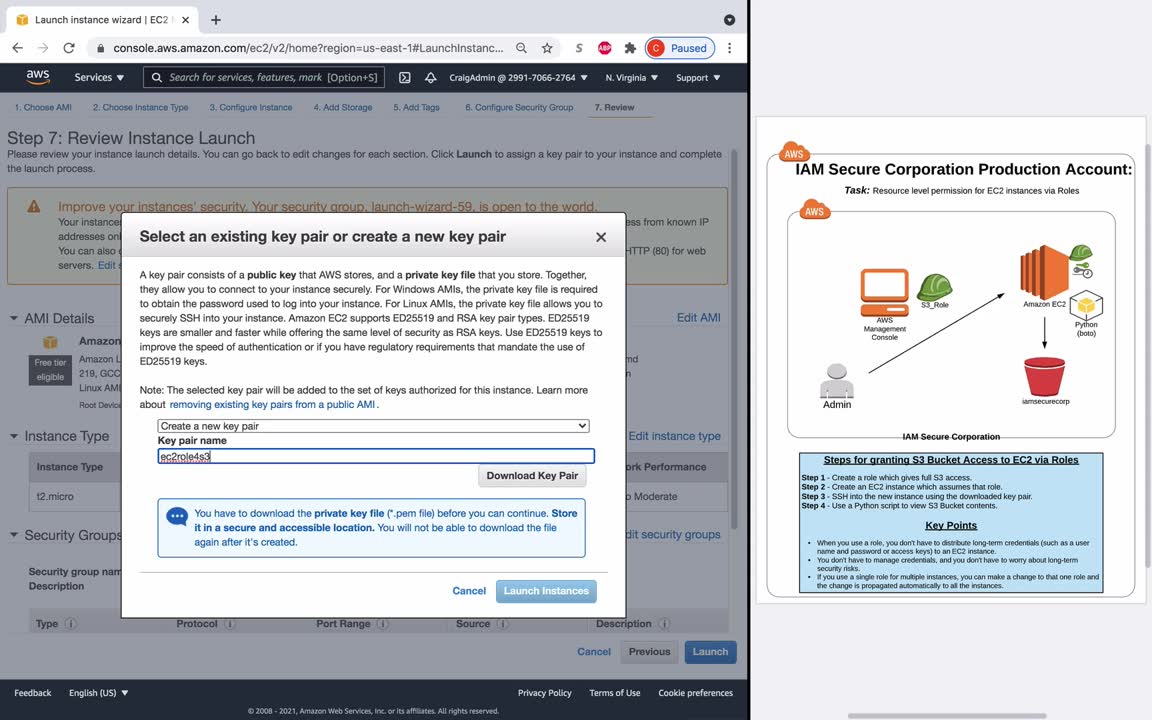Click the warning triangle icon in security alert
Viewport: 1152px width, 720px height.
tap(34, 206)
